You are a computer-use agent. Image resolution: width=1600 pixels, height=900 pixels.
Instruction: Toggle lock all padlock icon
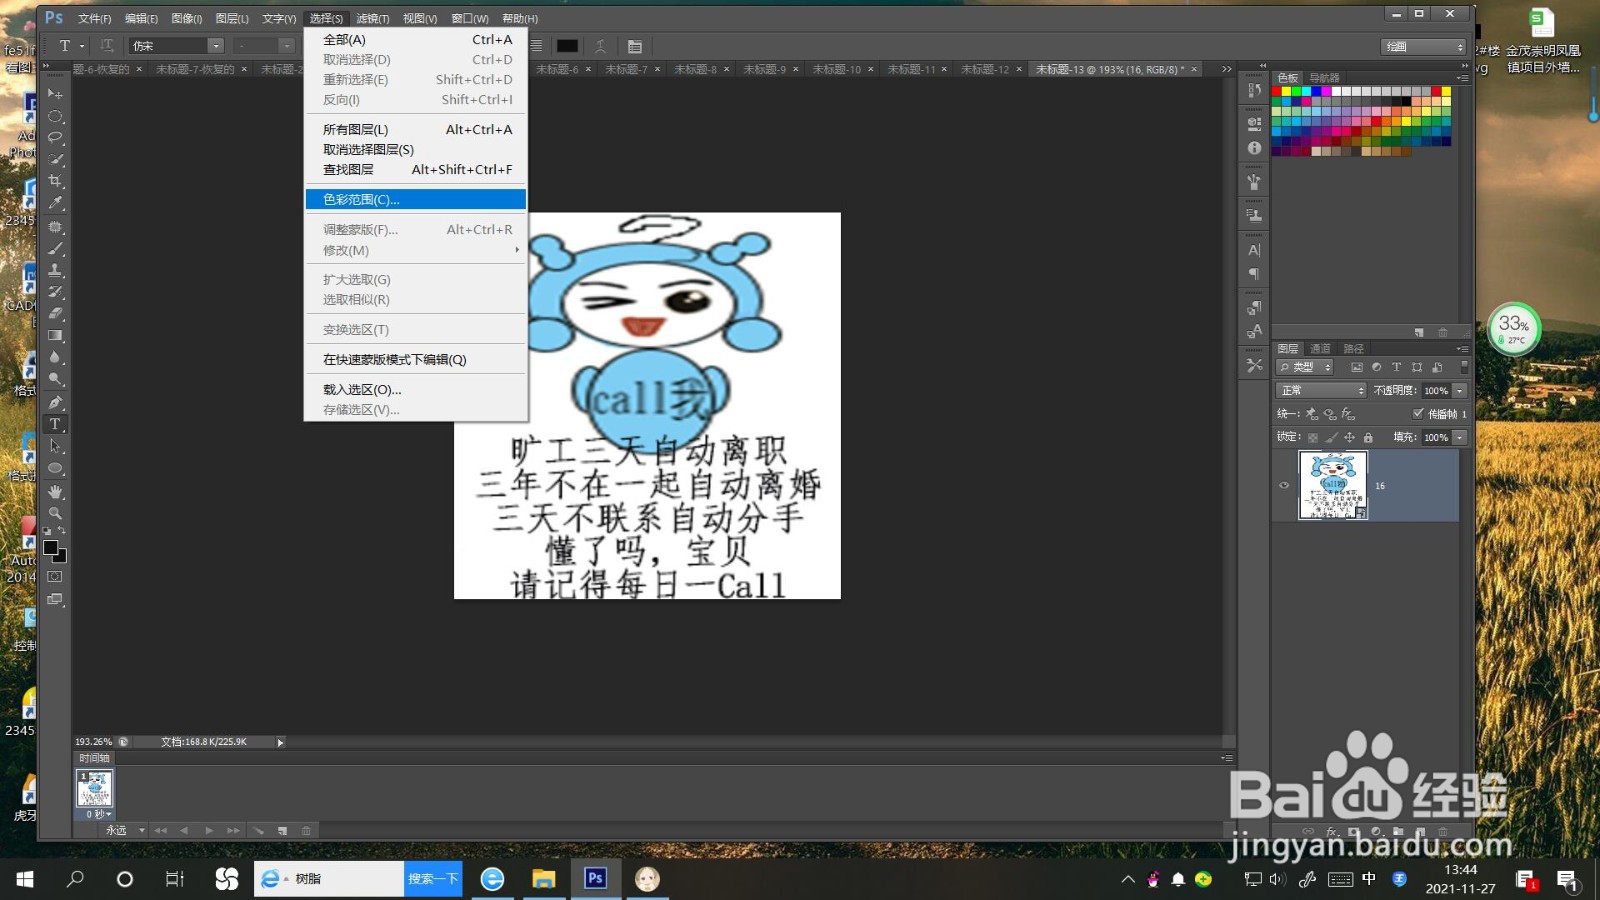point(1368,437)
